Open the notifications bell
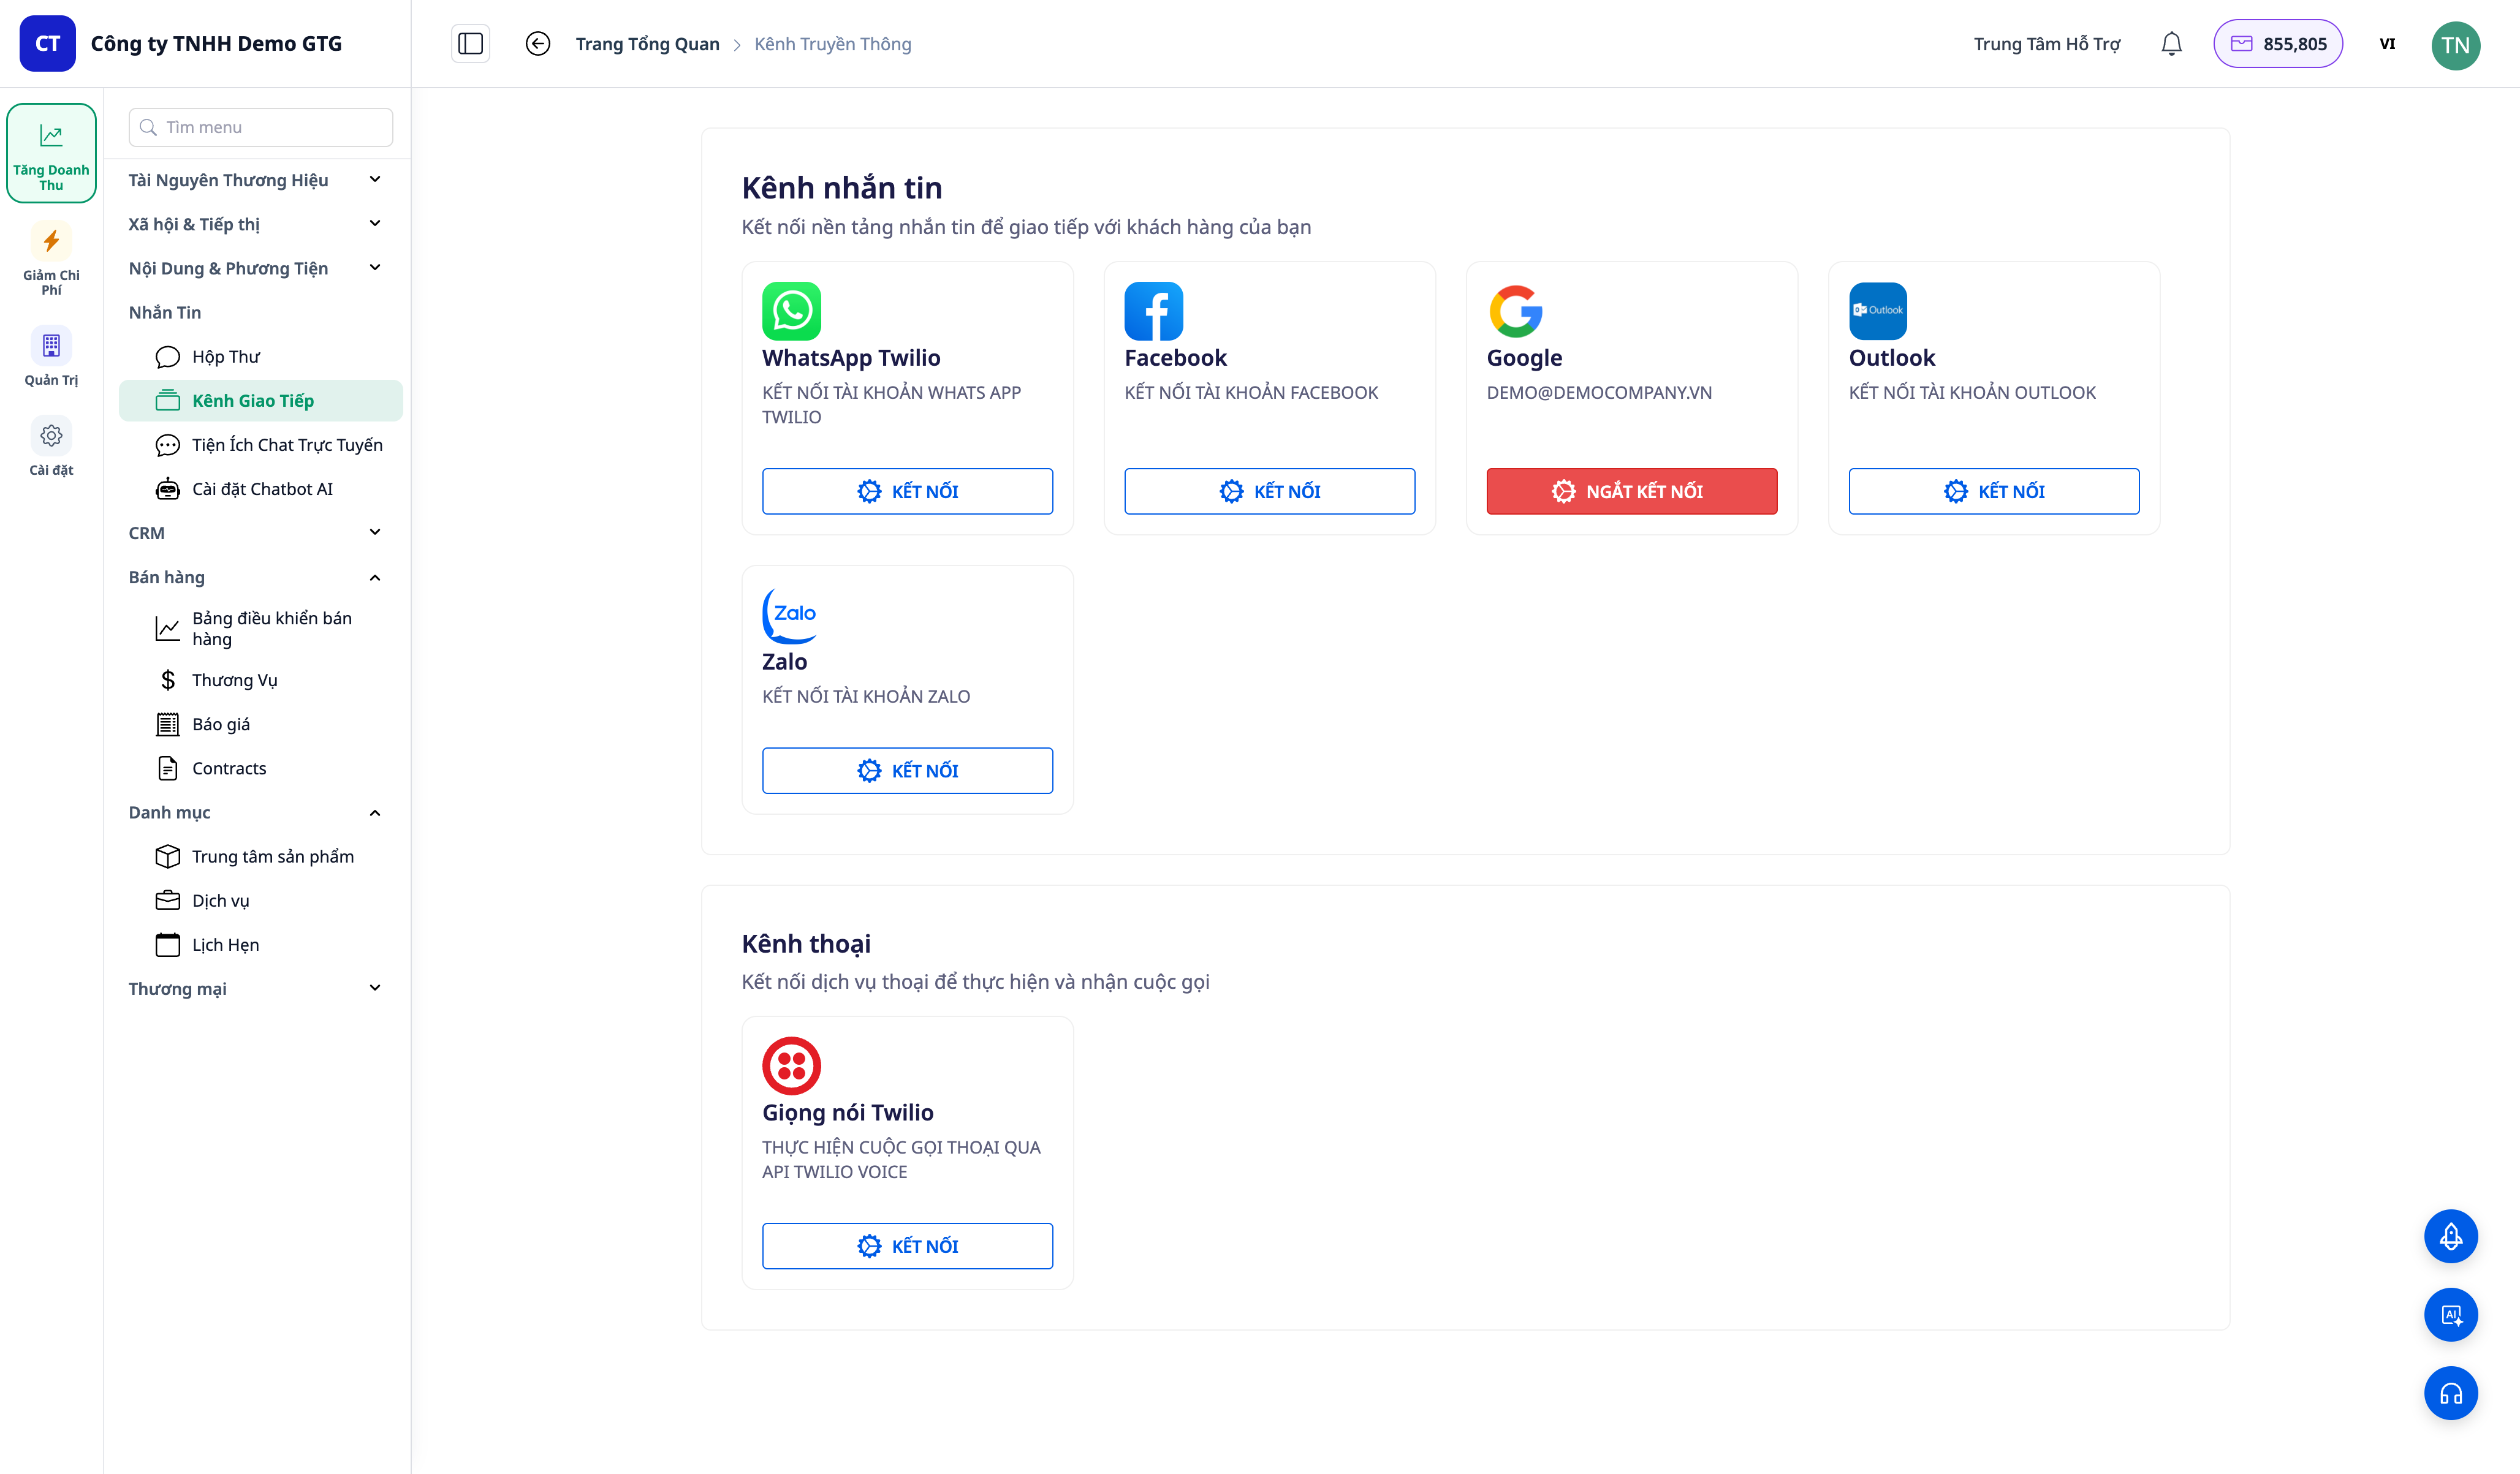Viewport: 2520px width, 1474px height. point(2171,44)
